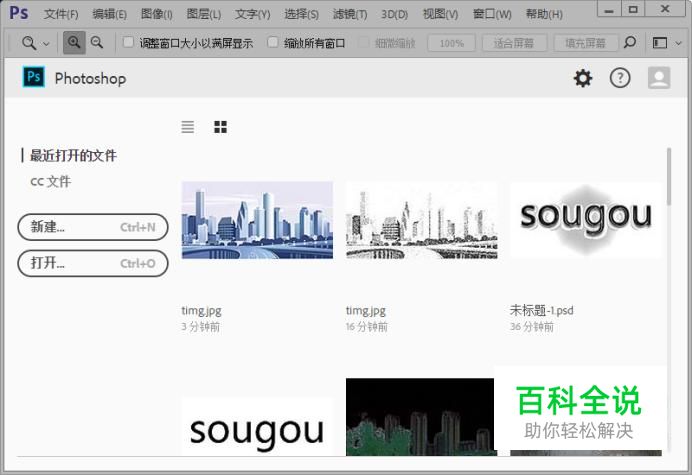
Task: Open the blue city skyline timg.jpg thumbnail
Action: point(257,220)
